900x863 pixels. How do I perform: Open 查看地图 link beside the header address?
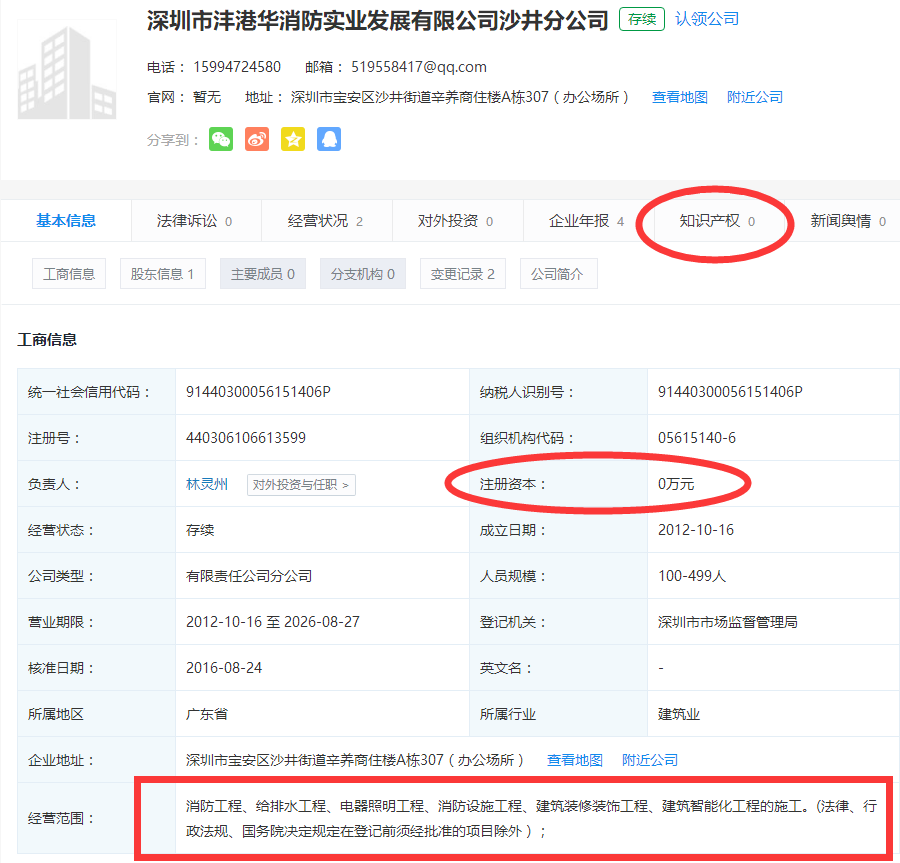[680, 97]
